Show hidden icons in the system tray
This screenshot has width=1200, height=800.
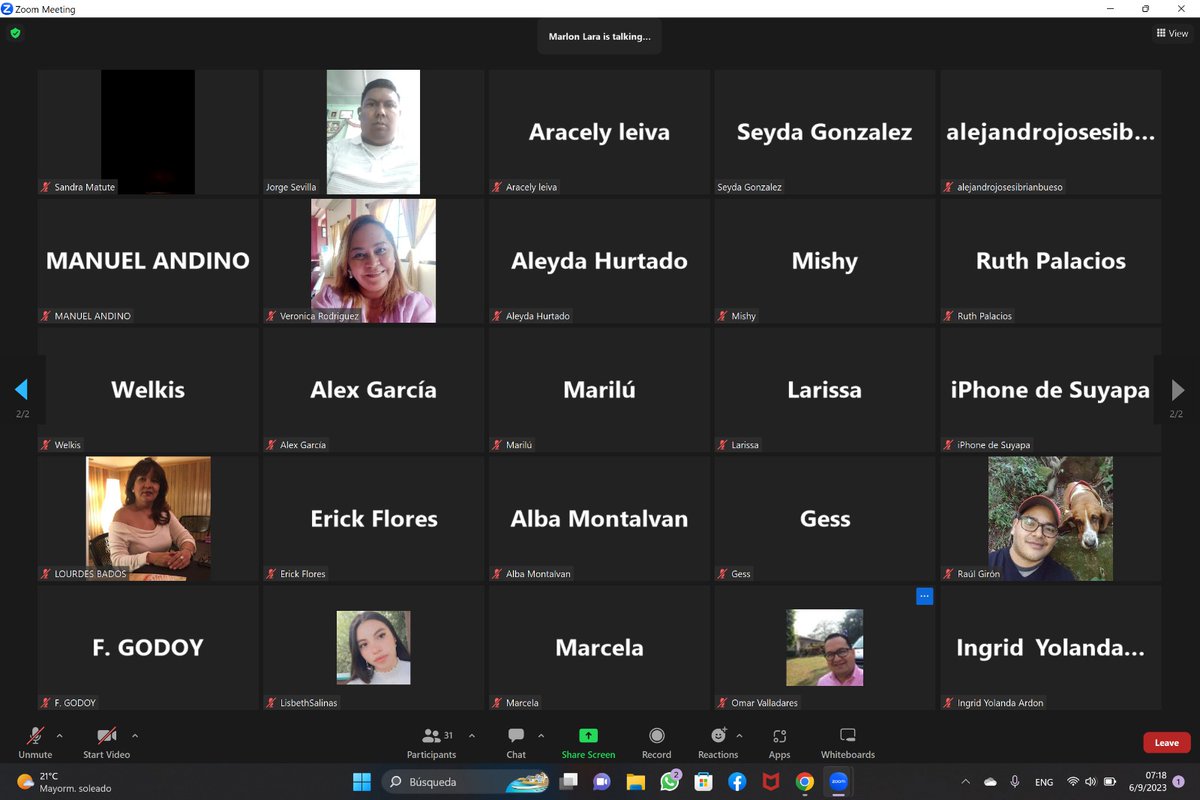pyautogui.click(x=965, y=782)
